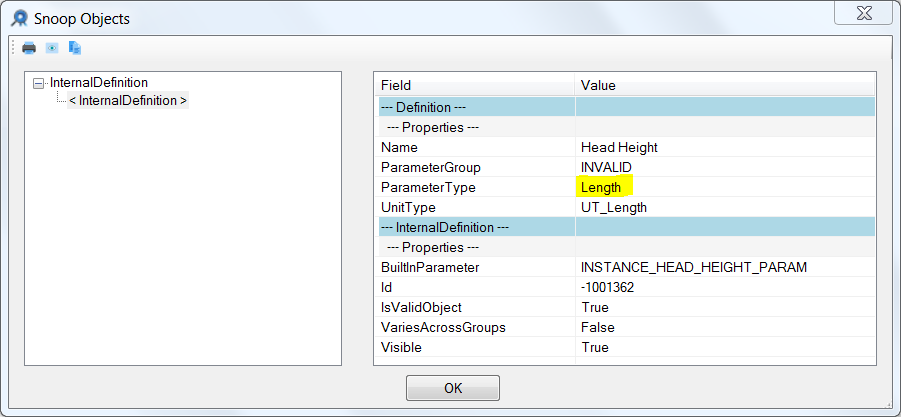Click the Value column header
This screenshot has height=417, width=901.
[725, 86]
